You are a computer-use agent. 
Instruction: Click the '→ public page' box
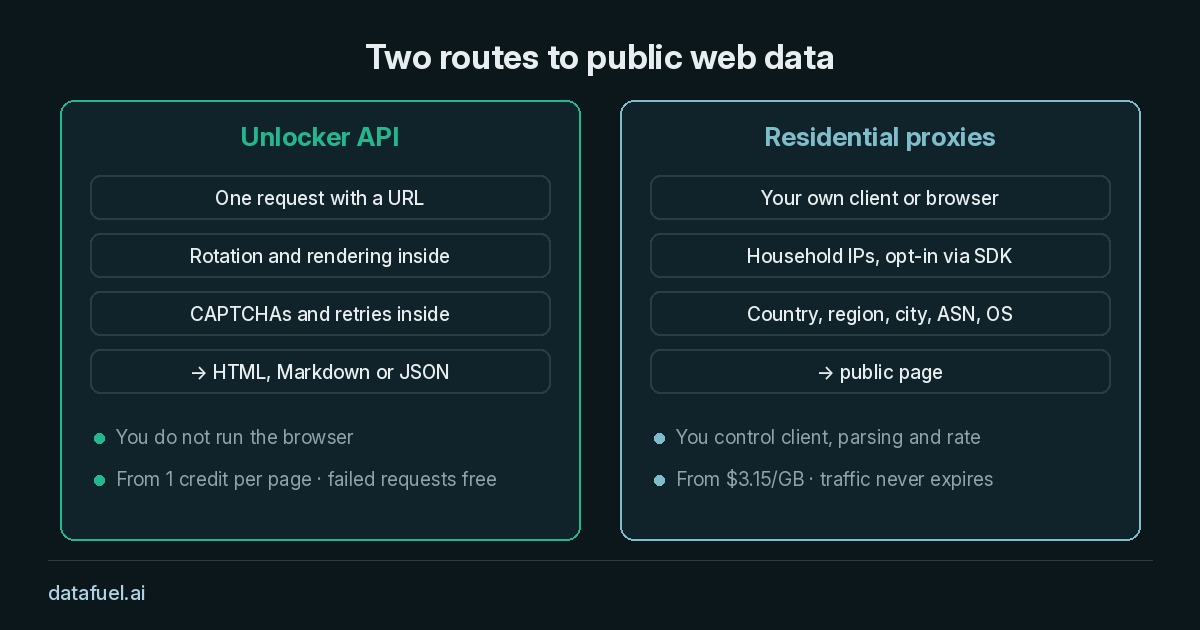pyautogui.click(x=880, y=372)
